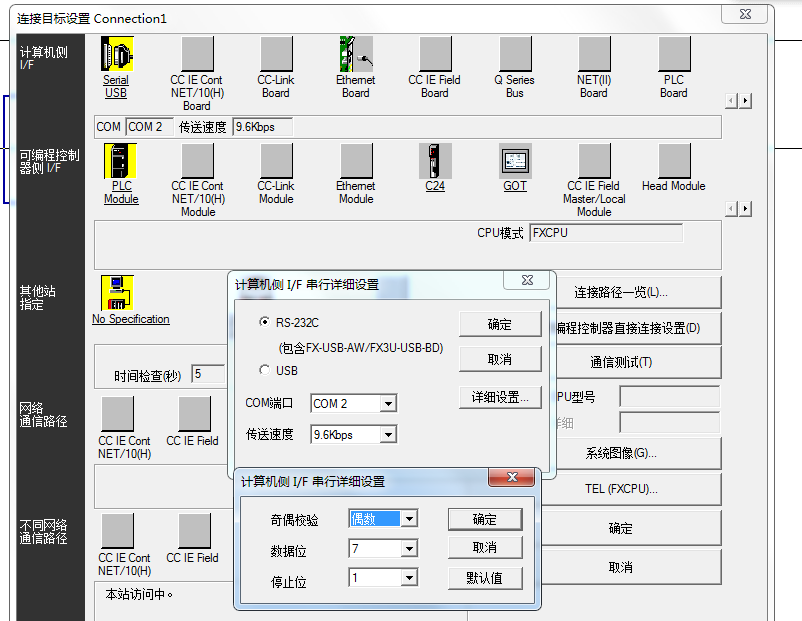Click the Ethernet Board icon
The image size is (802, 621).
pos(355,55)
